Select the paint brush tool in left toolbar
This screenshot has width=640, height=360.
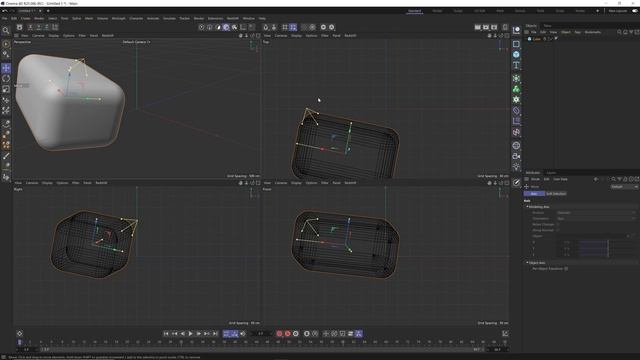(x=6, y=156)
